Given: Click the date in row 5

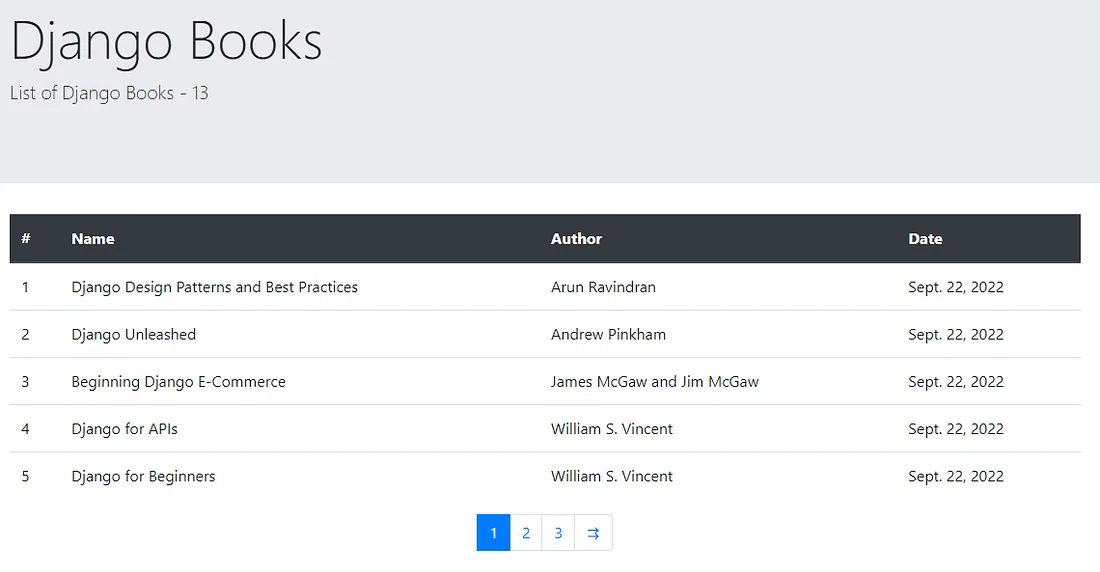Looking at the screenshot, I should (955, 476).
